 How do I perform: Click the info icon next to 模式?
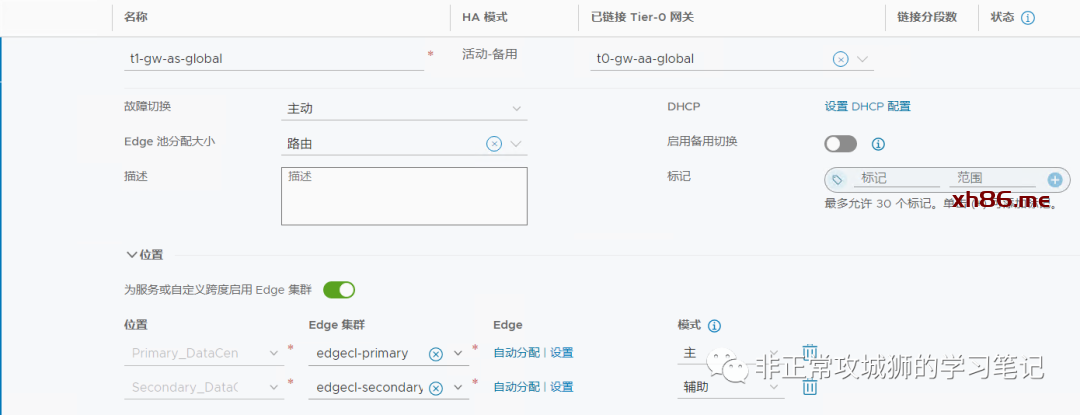click(714, 326)
